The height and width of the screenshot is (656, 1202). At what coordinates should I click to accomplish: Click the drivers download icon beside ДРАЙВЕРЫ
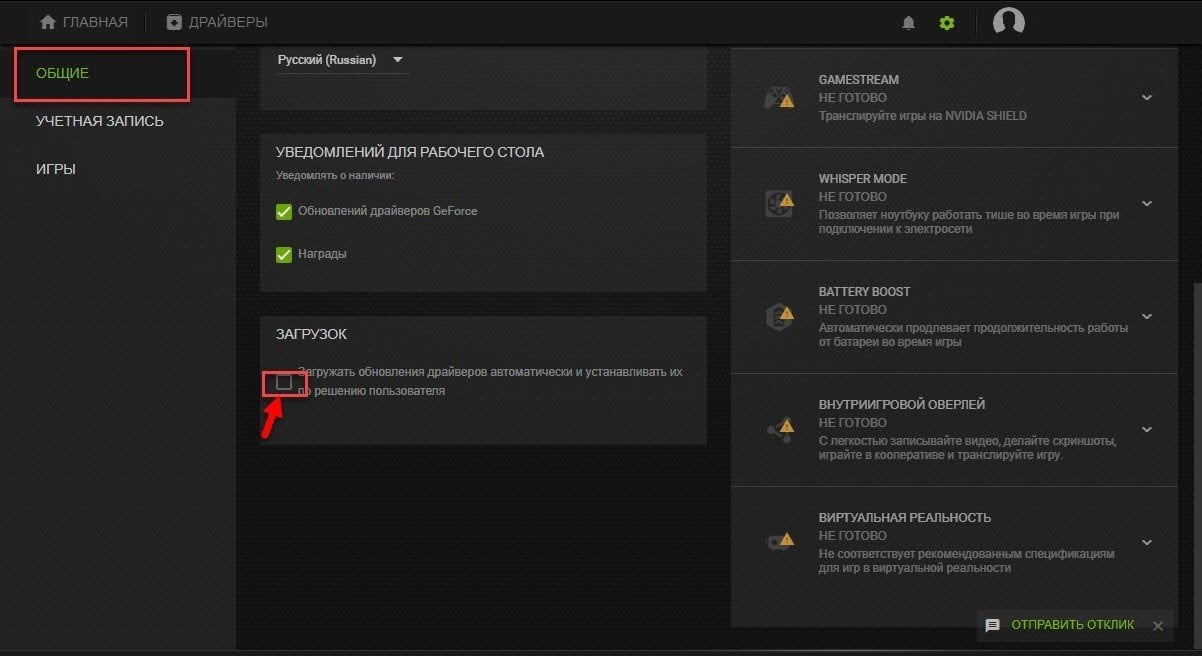[x=174, y=22]
